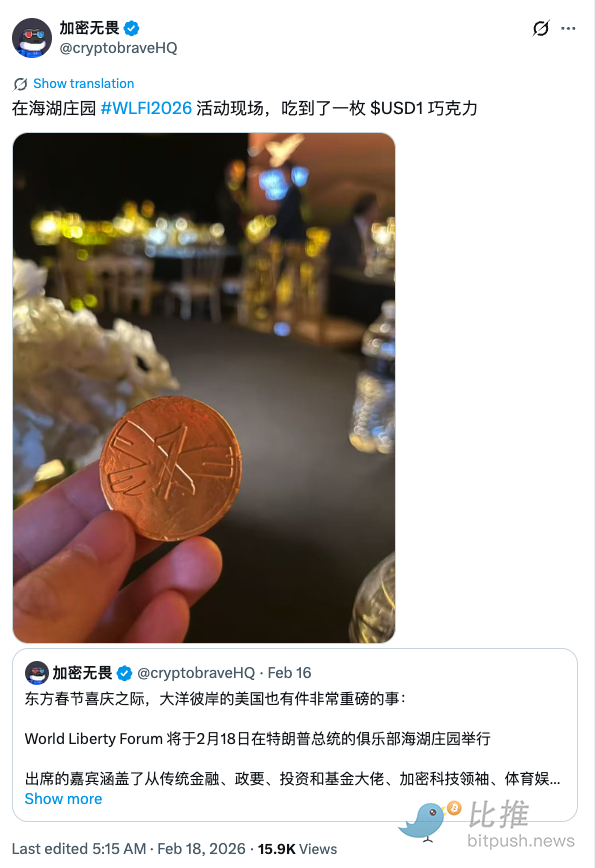Open the $USD1 cashtag
595x868 pixels.
coord(397,108)
